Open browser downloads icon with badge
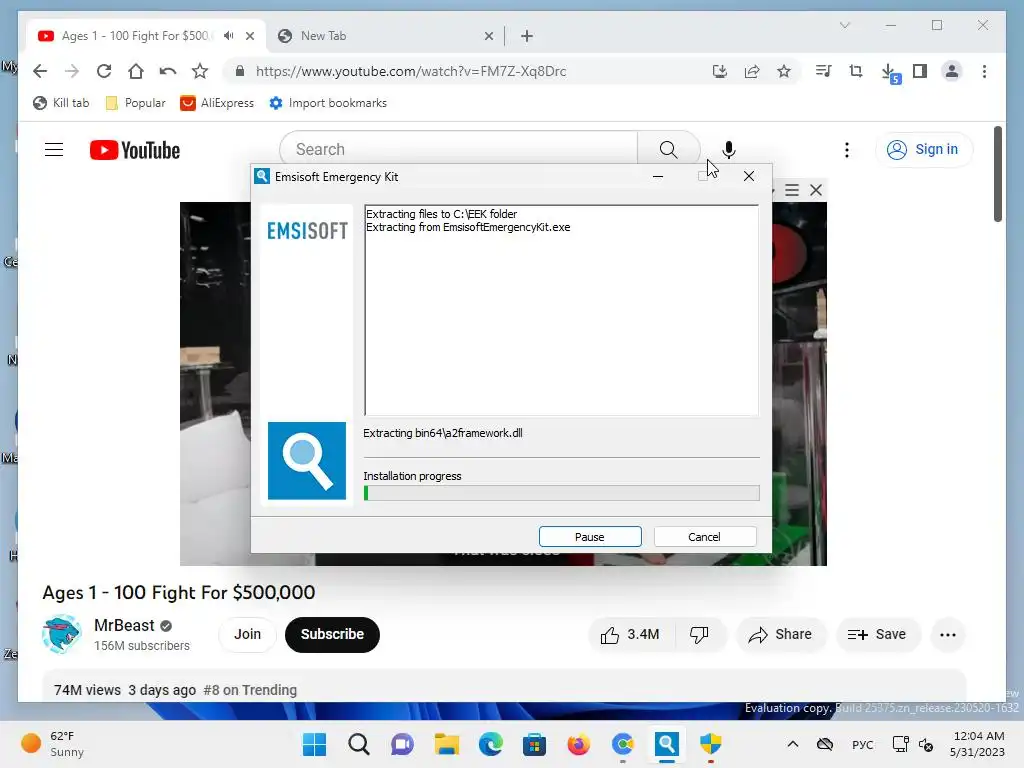 (x=889, y=72)
